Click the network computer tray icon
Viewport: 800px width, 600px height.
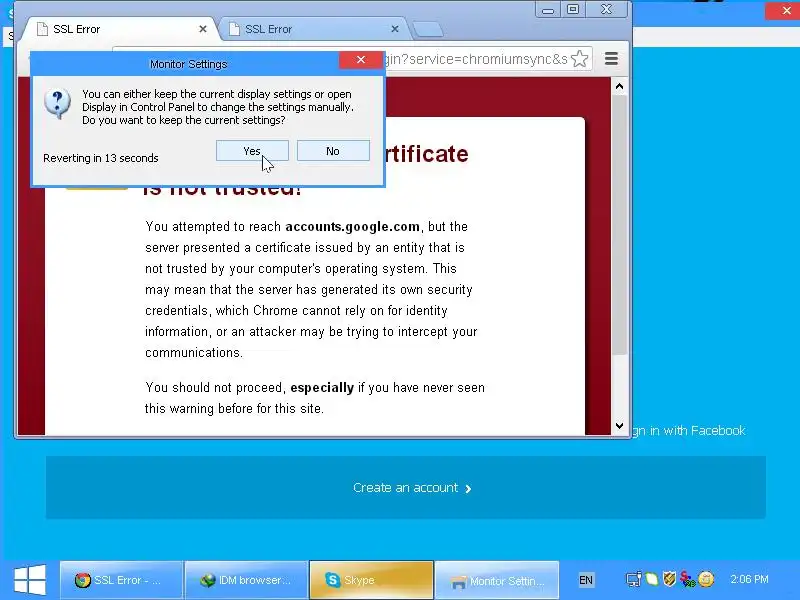tap(634, 579)
